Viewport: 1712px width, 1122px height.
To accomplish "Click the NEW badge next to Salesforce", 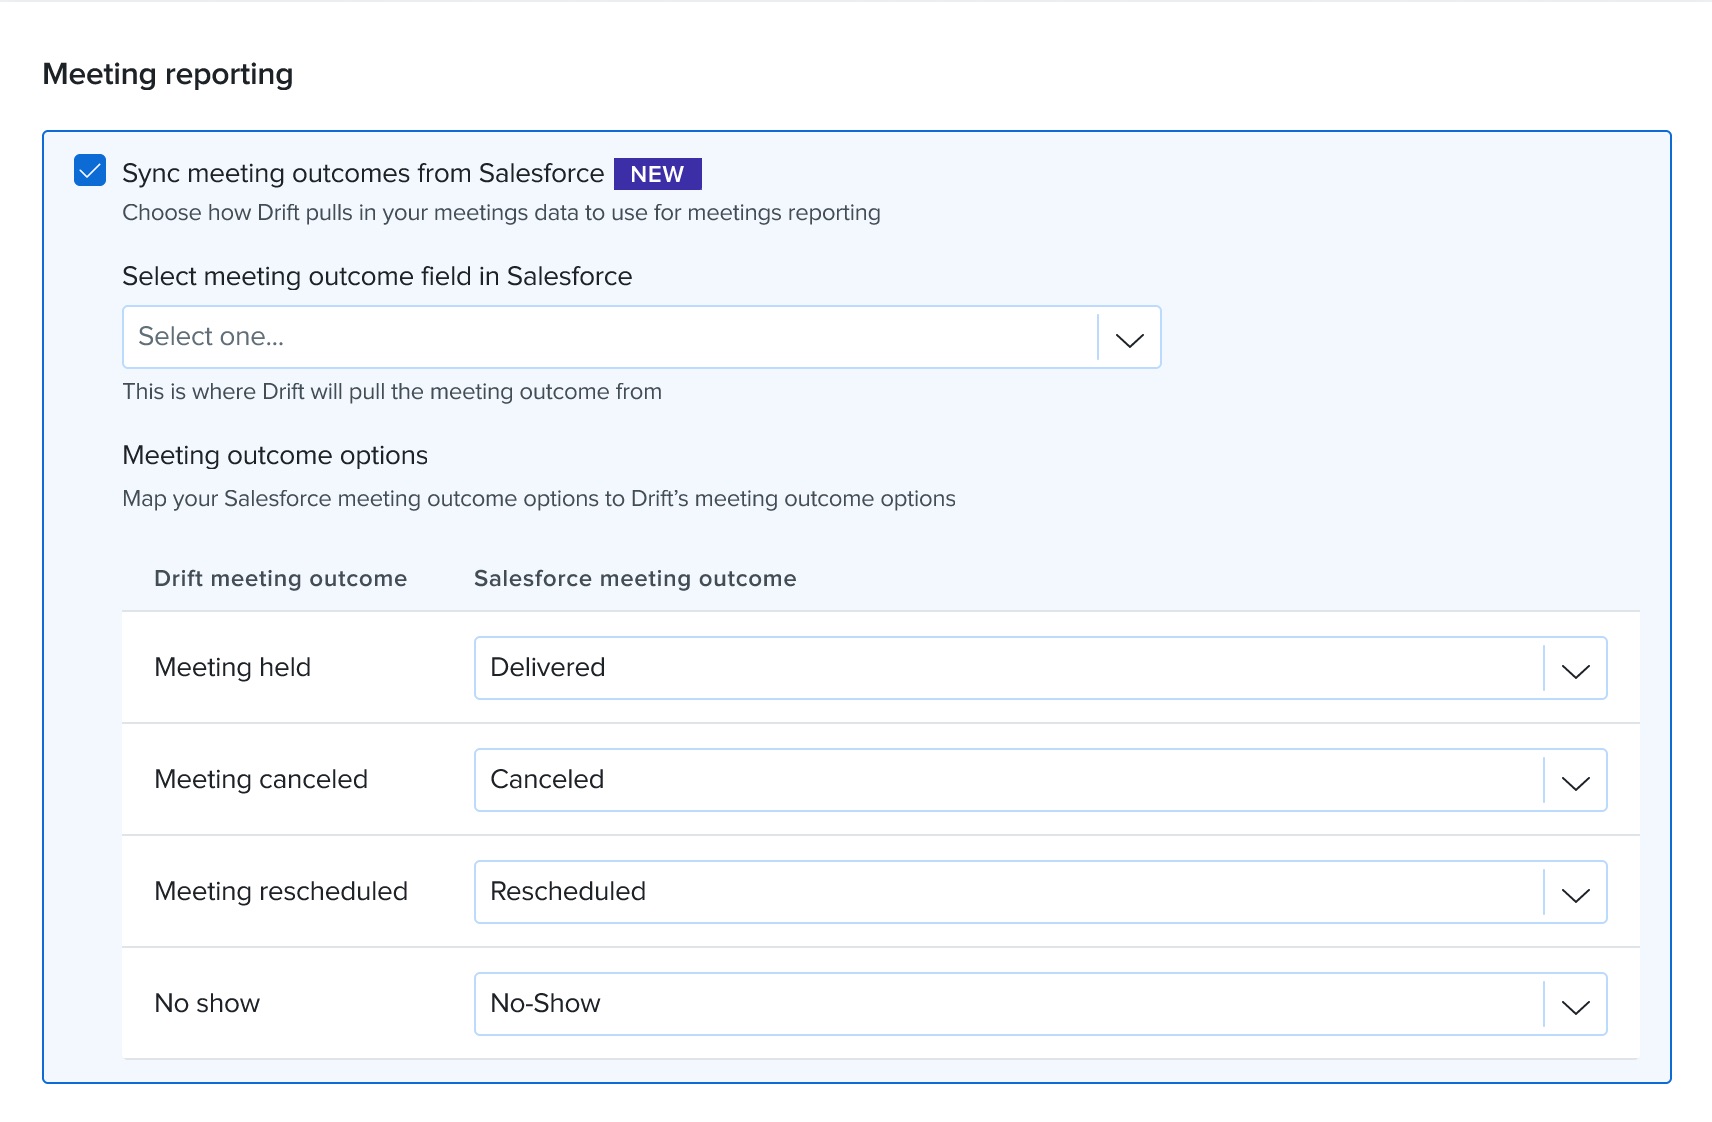I will point(657,174).
